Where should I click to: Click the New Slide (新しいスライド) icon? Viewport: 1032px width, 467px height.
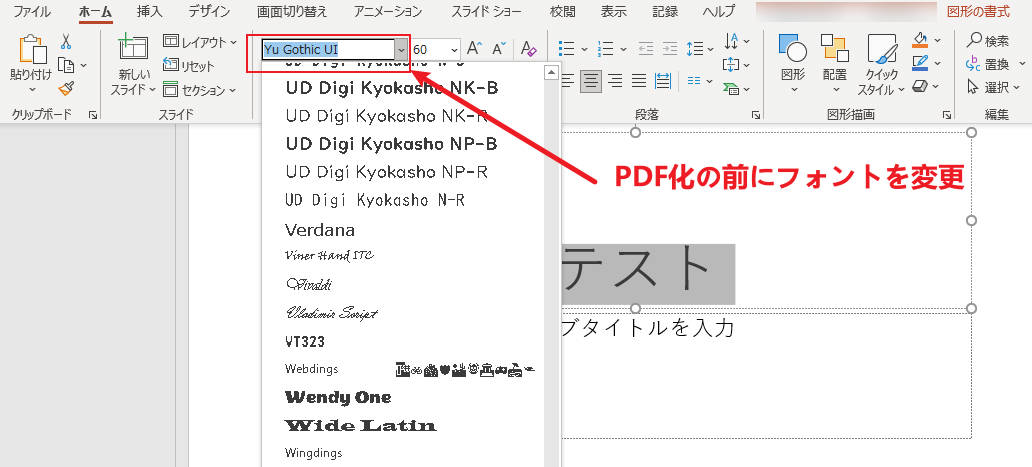(x=132, y=47)
